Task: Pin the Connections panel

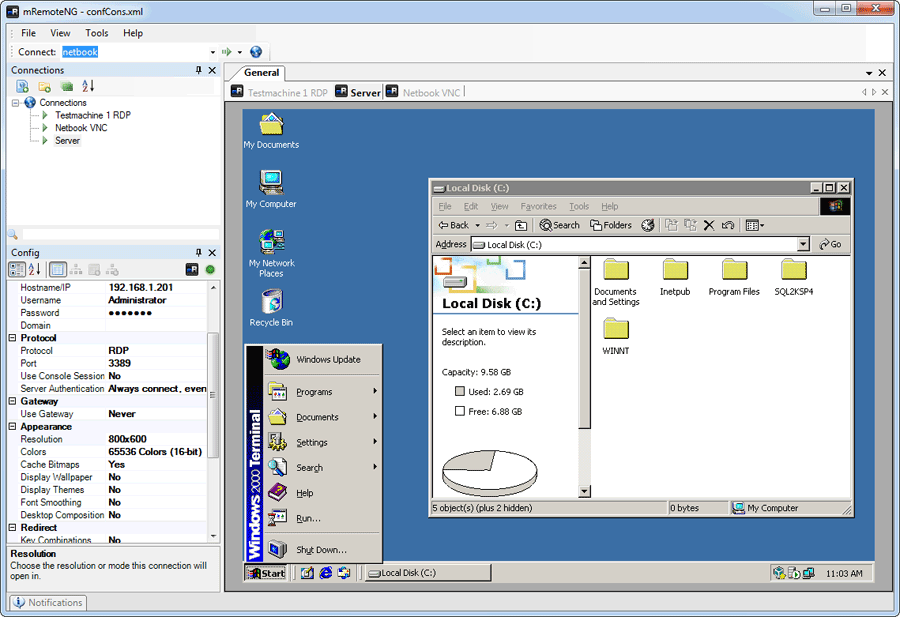Action: click(197, 70)
